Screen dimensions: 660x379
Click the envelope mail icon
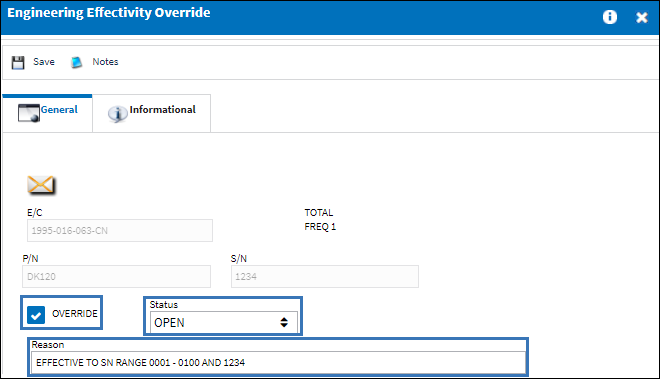41,185
